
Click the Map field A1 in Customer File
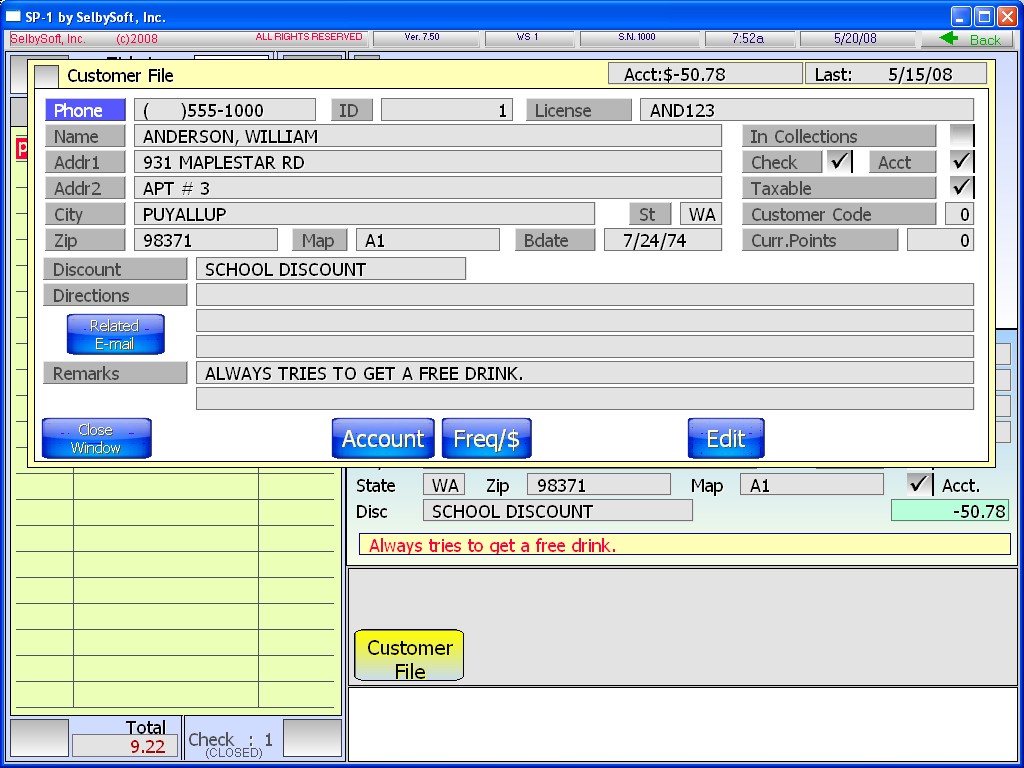[x=428, y=240]
